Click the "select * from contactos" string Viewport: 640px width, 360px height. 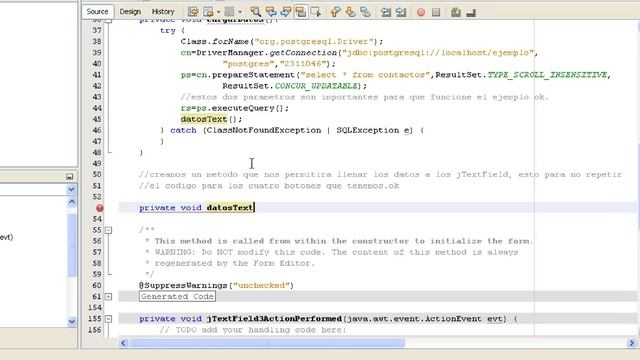(365, 75)
